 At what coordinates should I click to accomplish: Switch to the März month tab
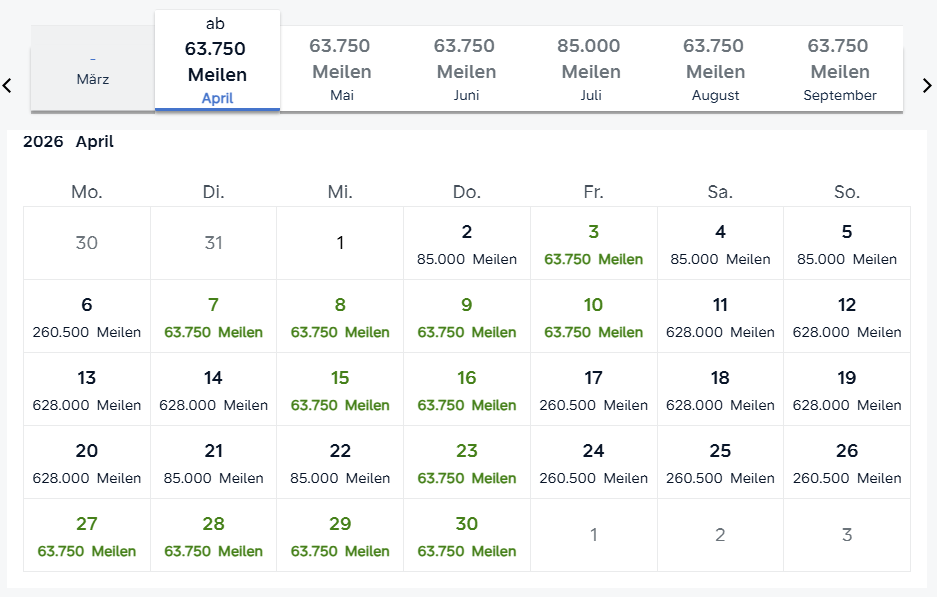coord(93,69)
